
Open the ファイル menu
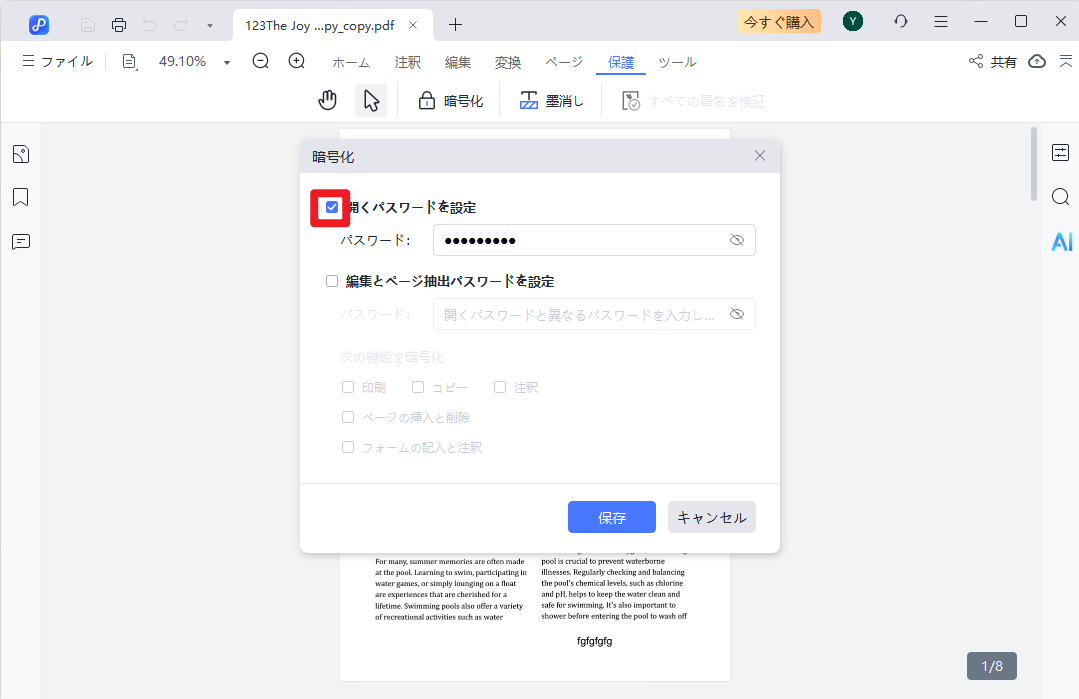58,62
